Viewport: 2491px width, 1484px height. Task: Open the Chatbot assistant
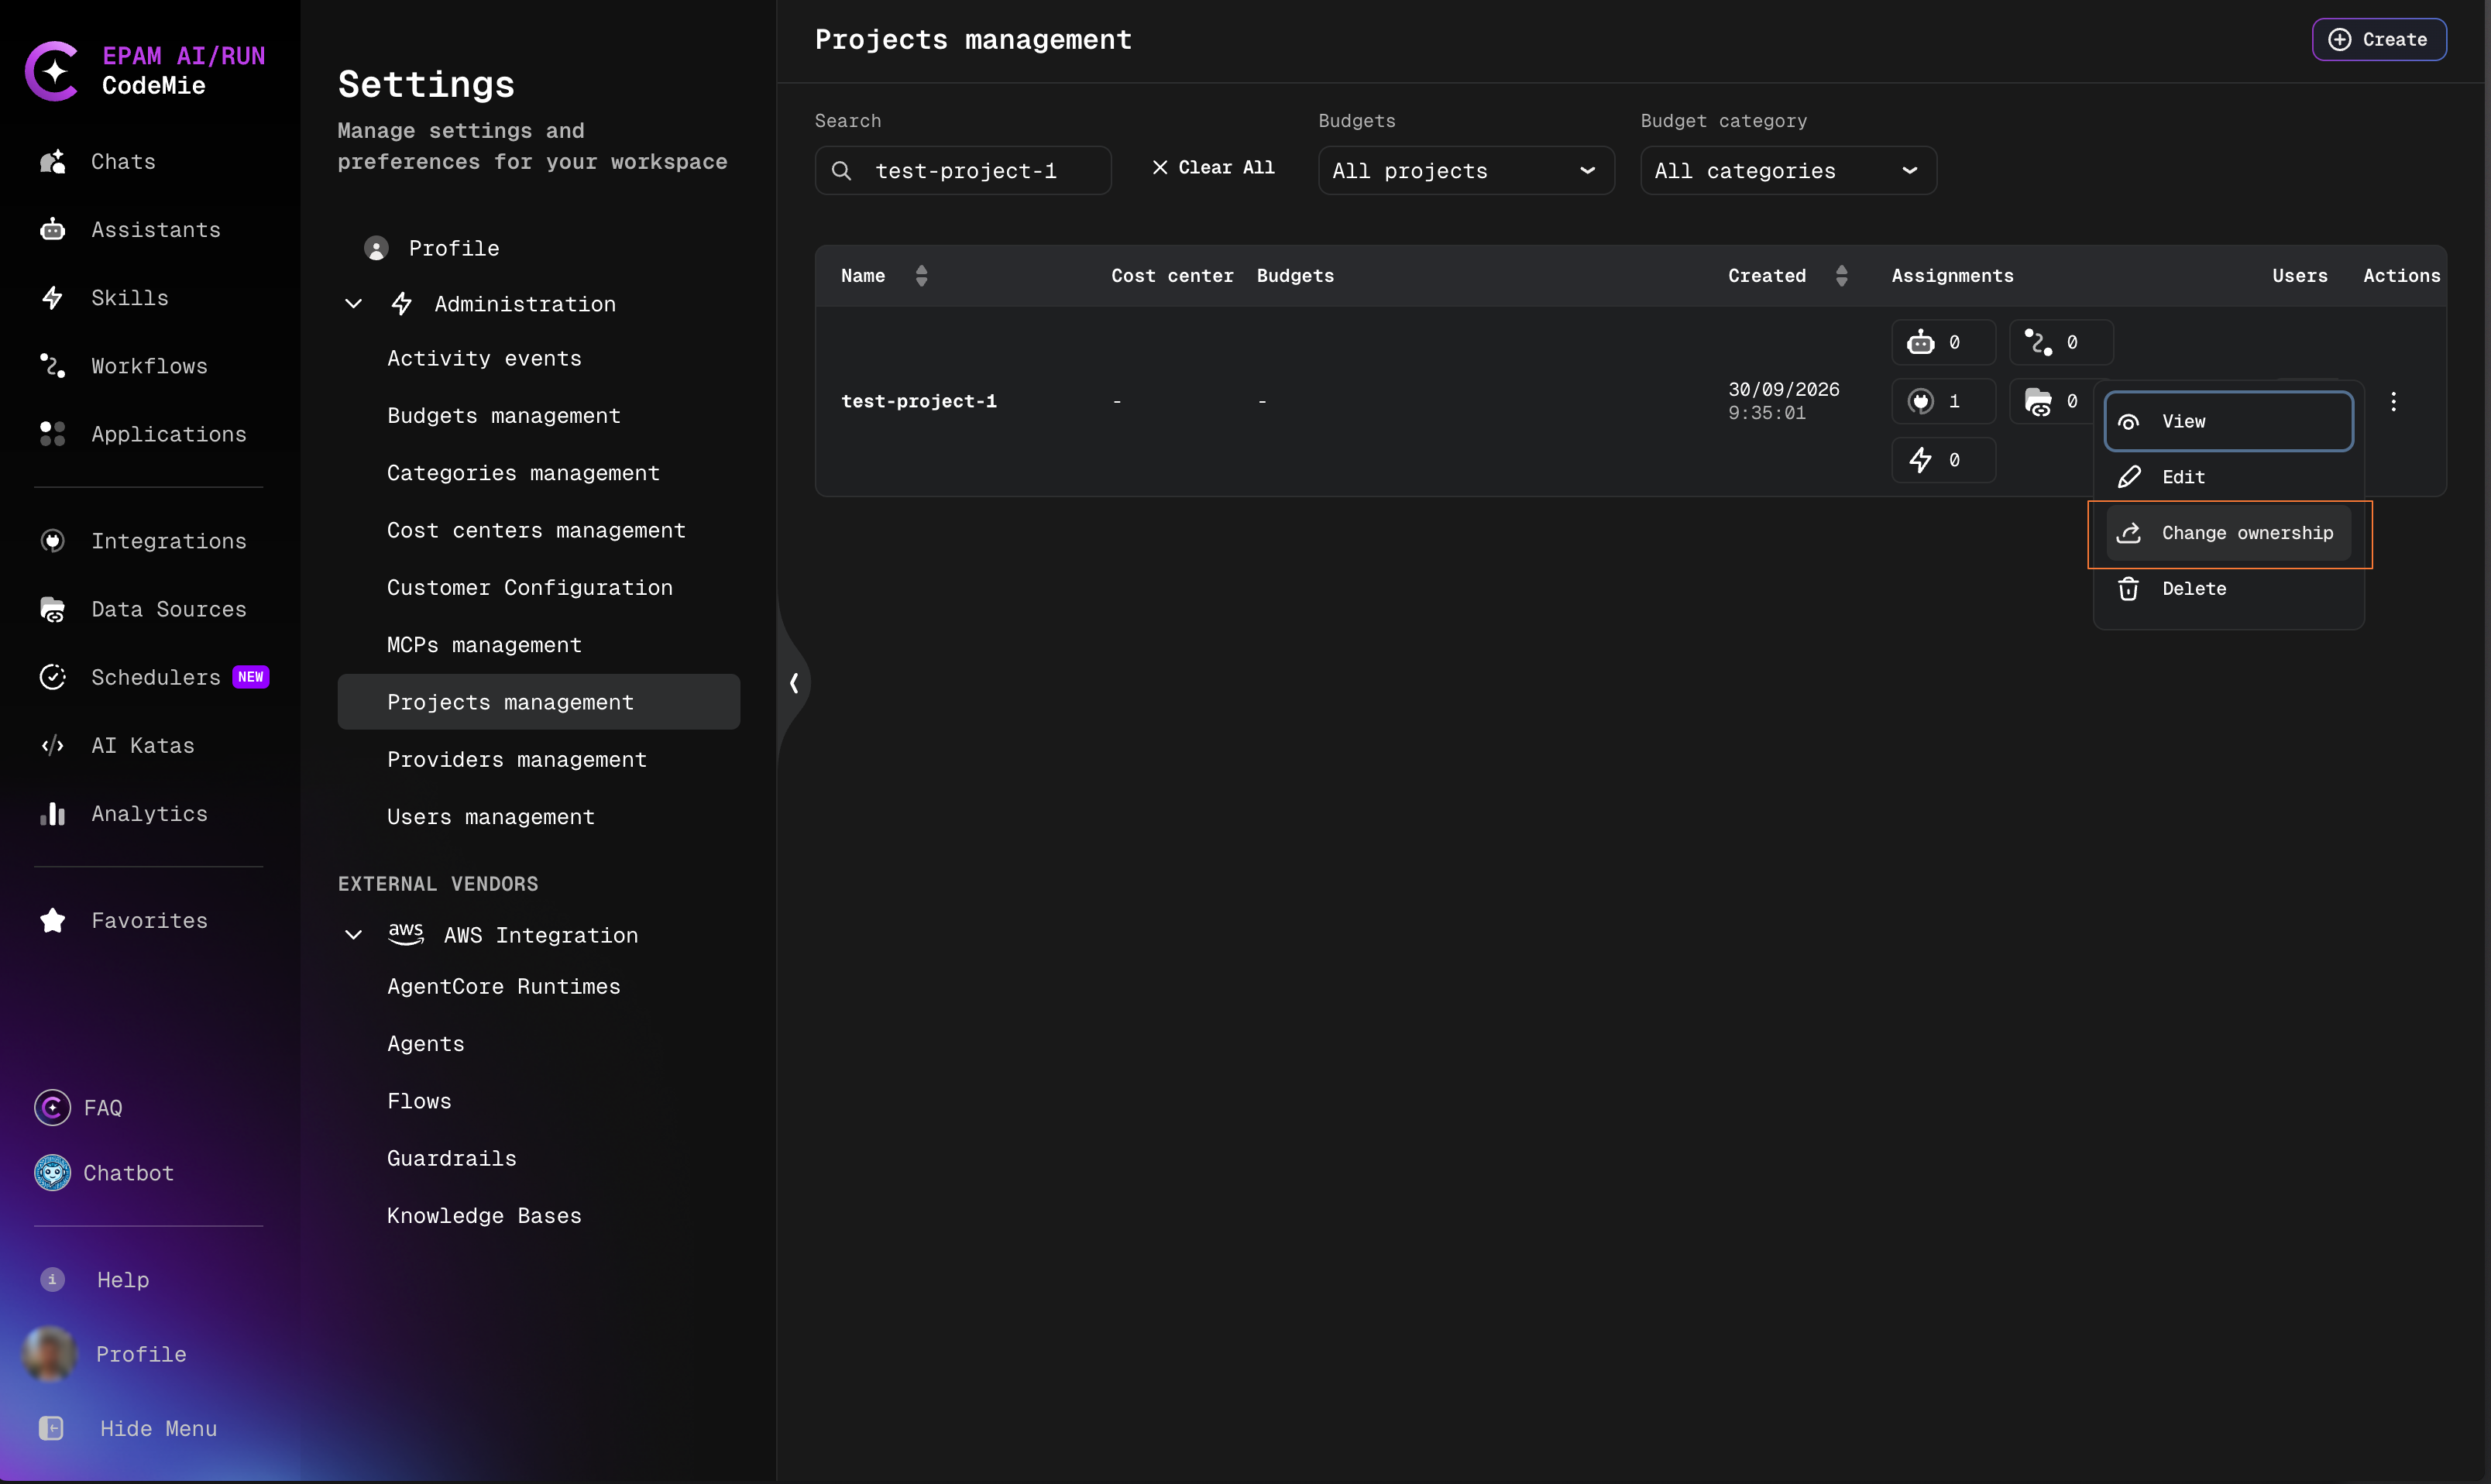point(104,1172)
